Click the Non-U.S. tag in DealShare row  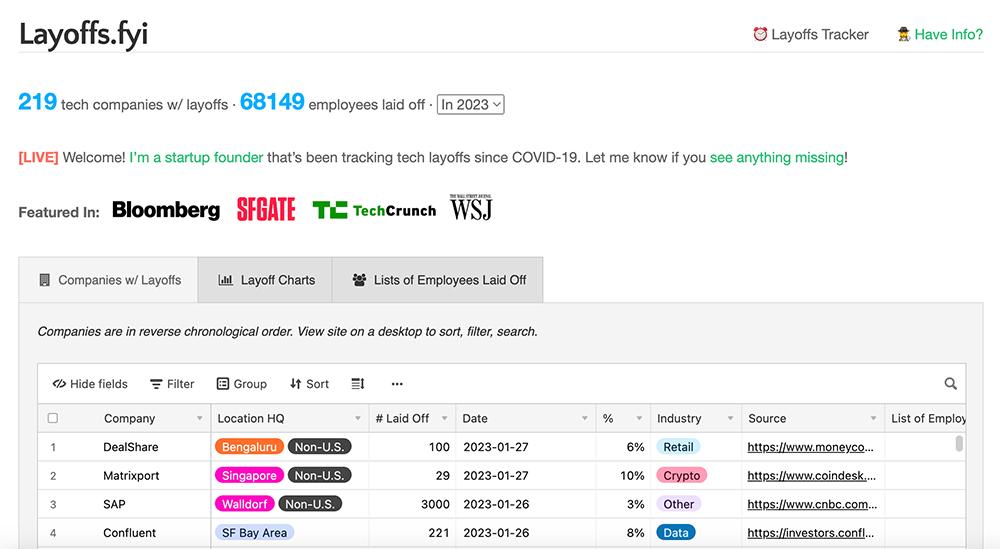319,447
